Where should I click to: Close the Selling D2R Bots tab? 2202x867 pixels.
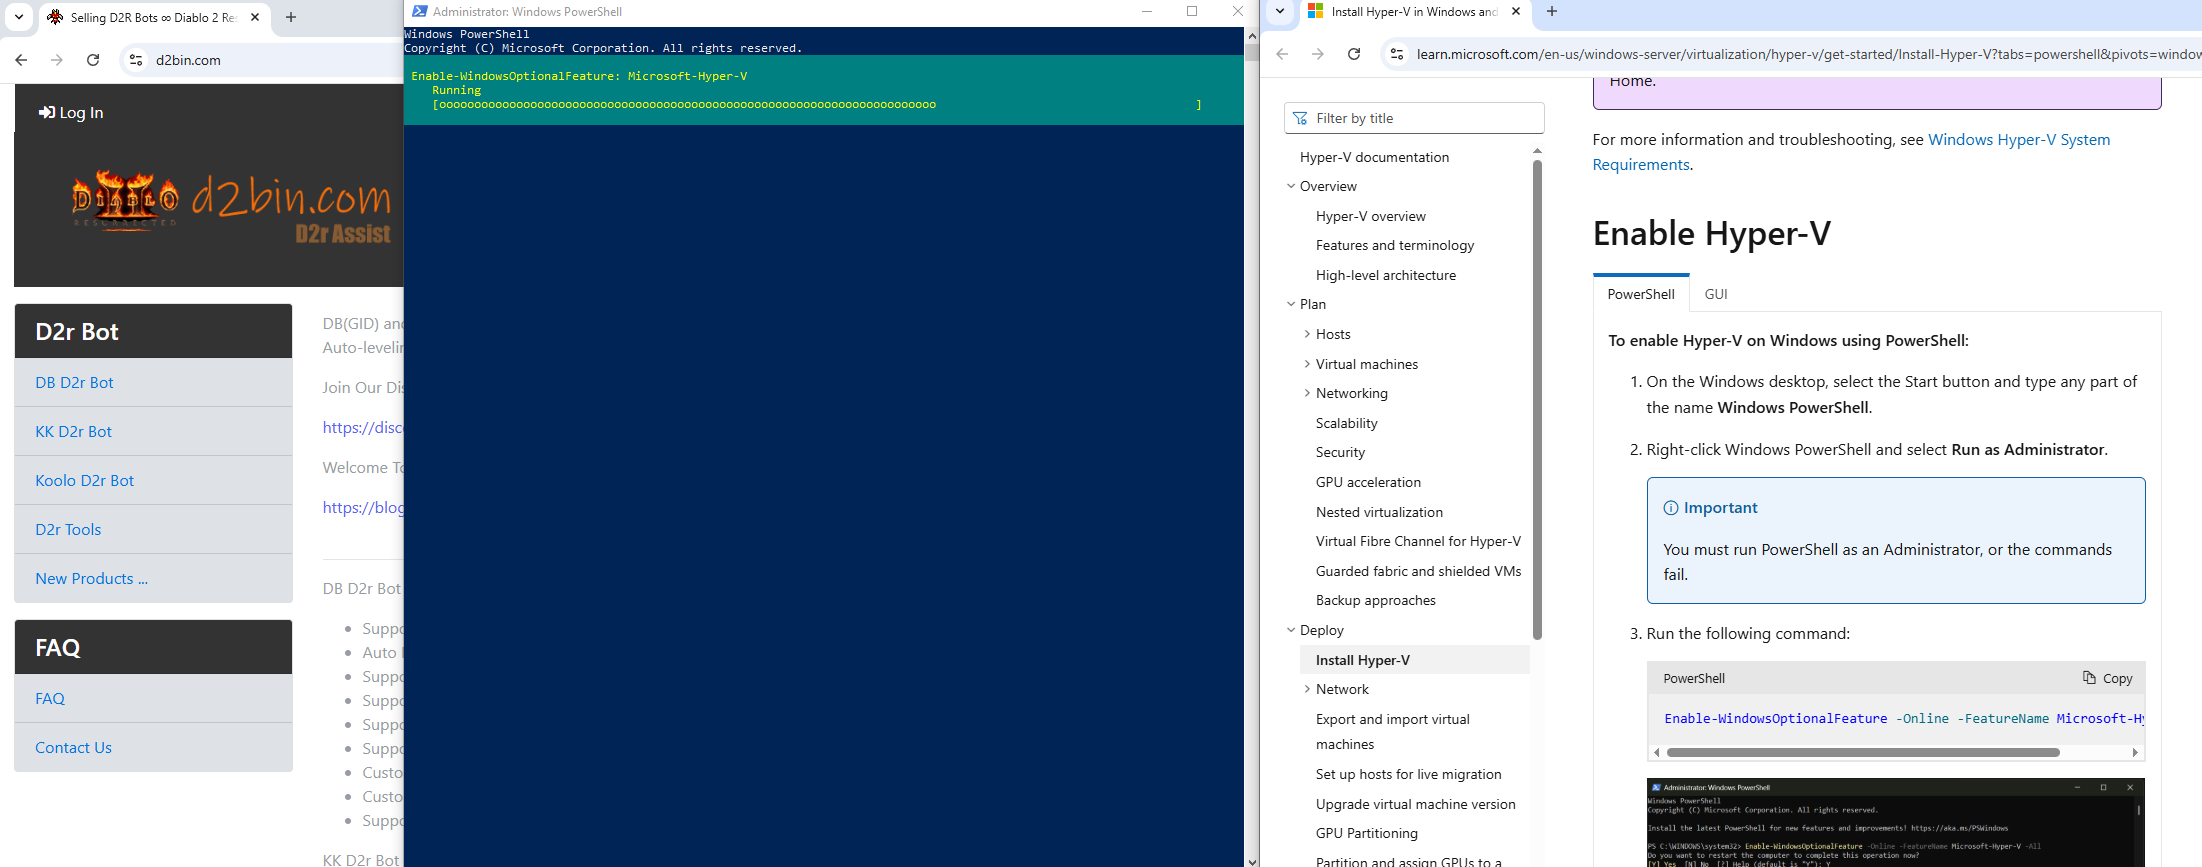point(255,17)
